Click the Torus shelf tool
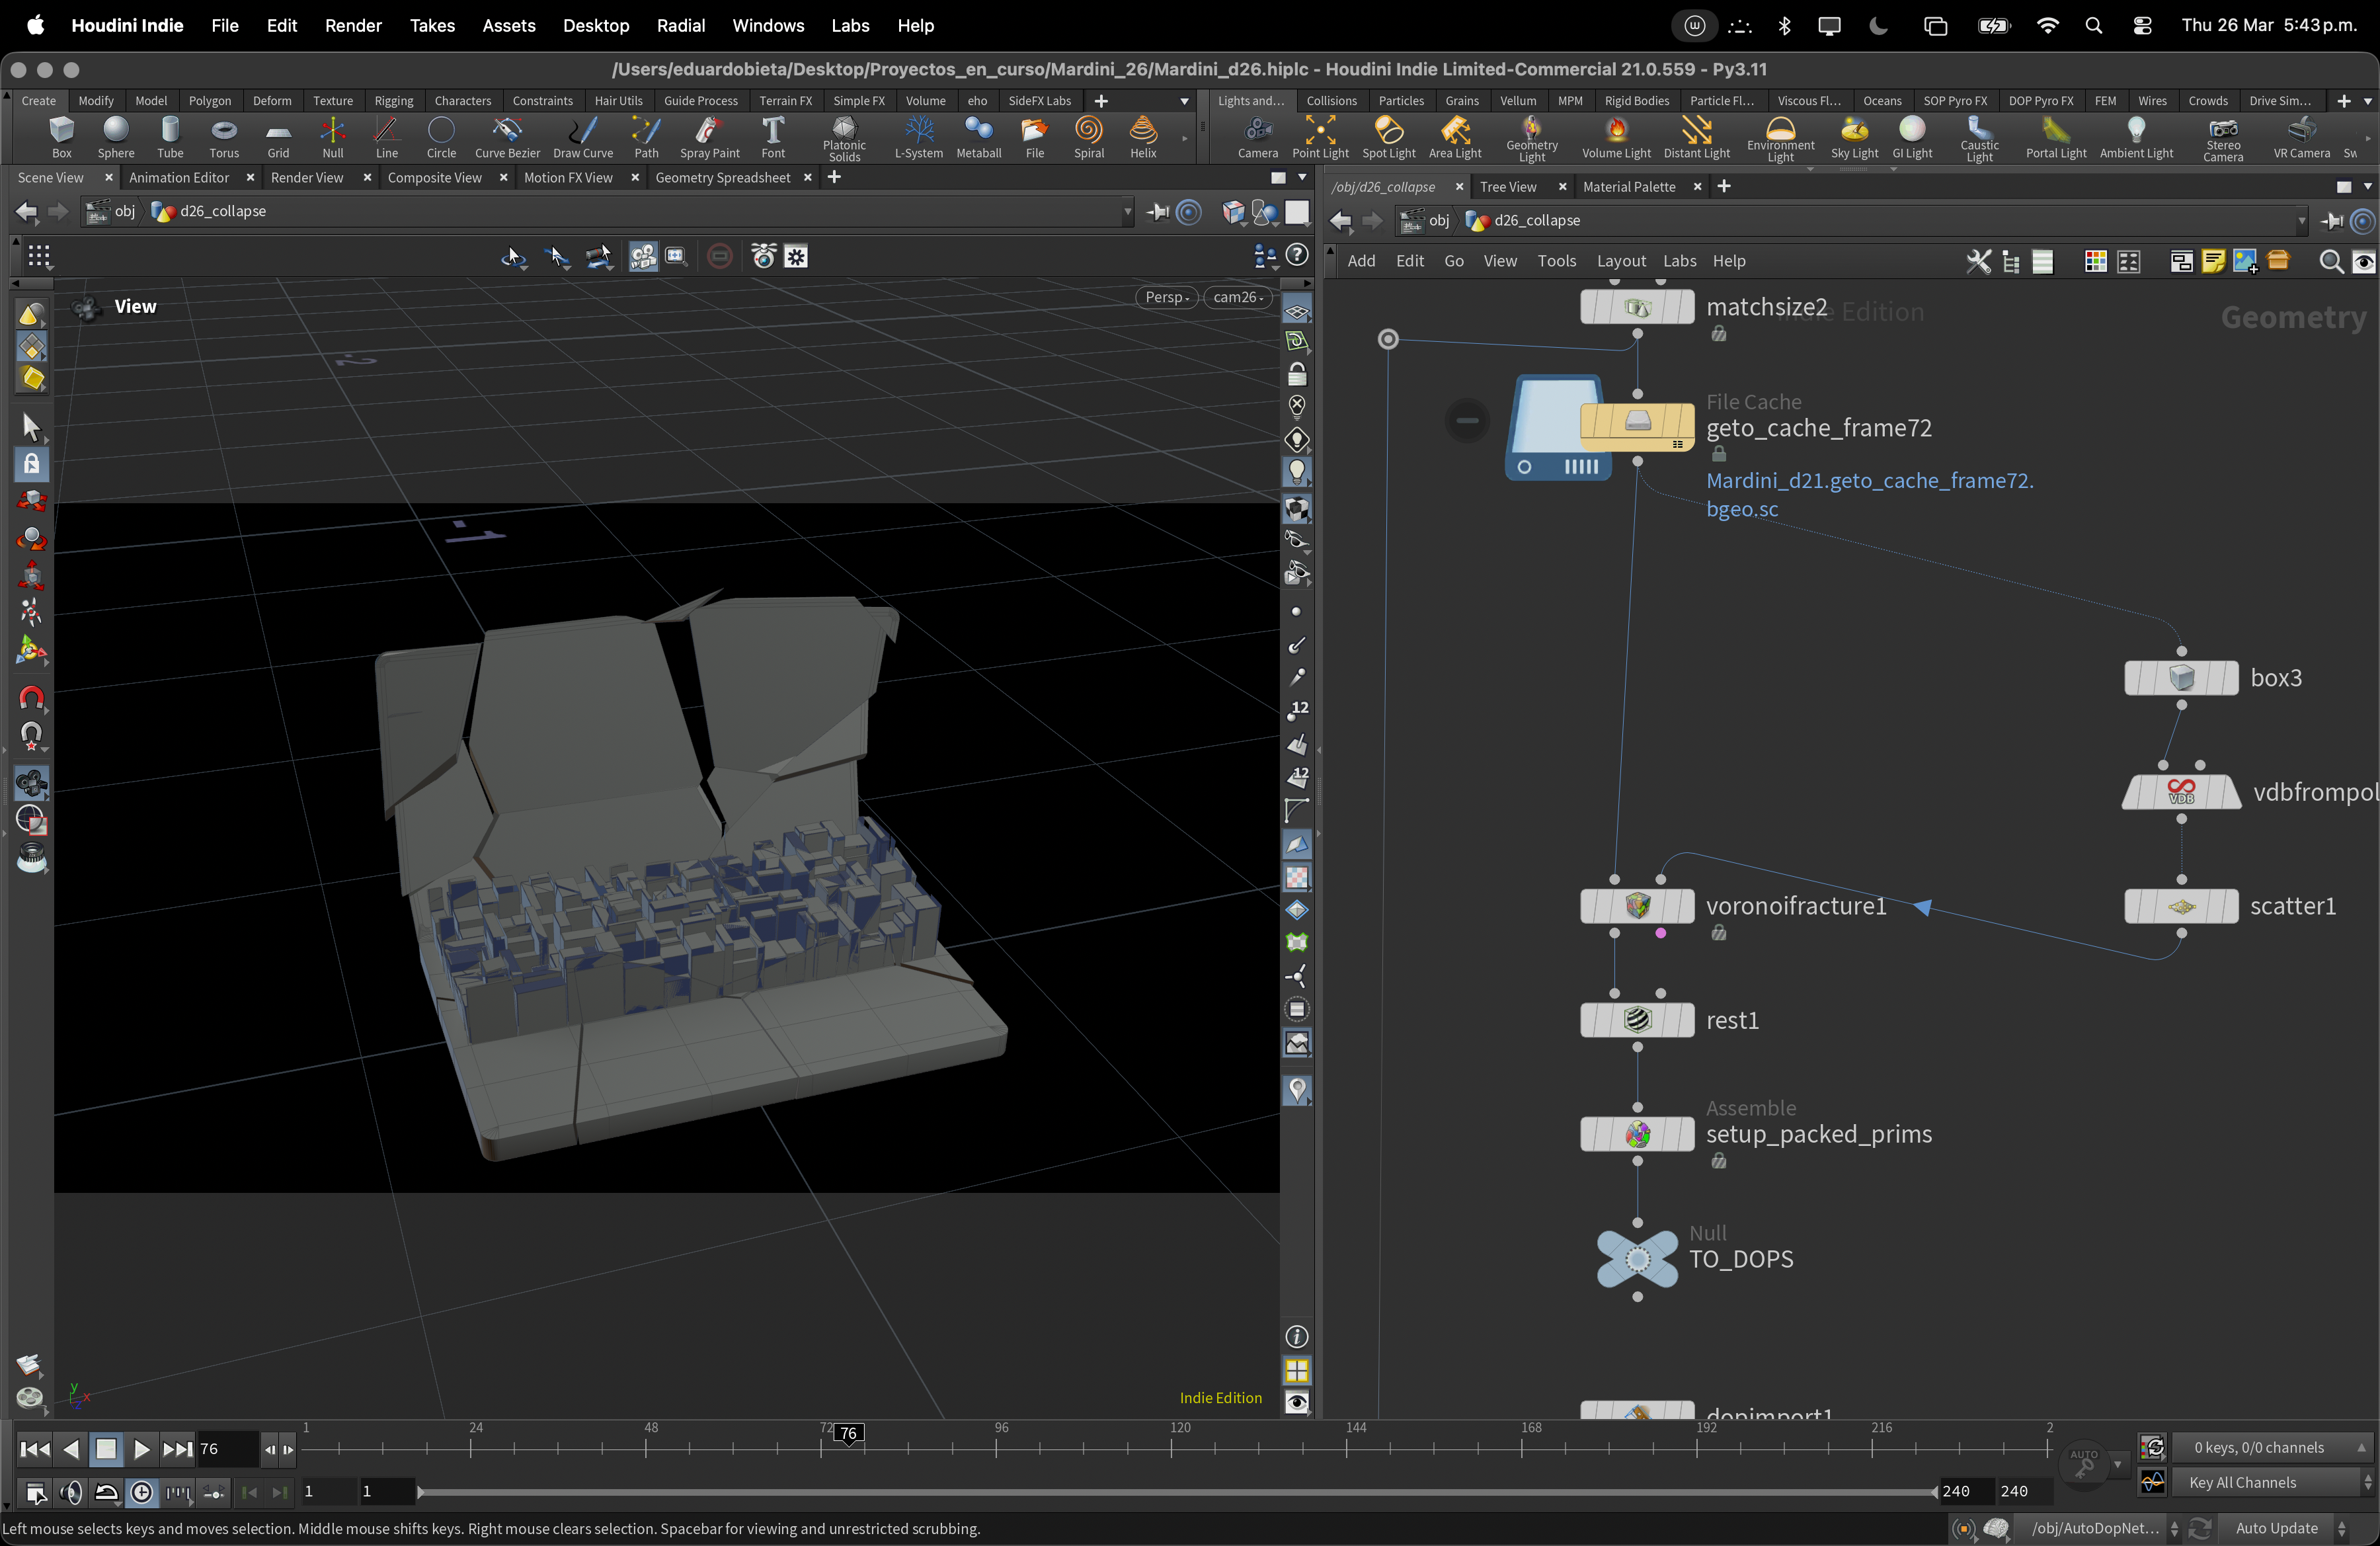2380x1546 pixels. click(224, 137)
